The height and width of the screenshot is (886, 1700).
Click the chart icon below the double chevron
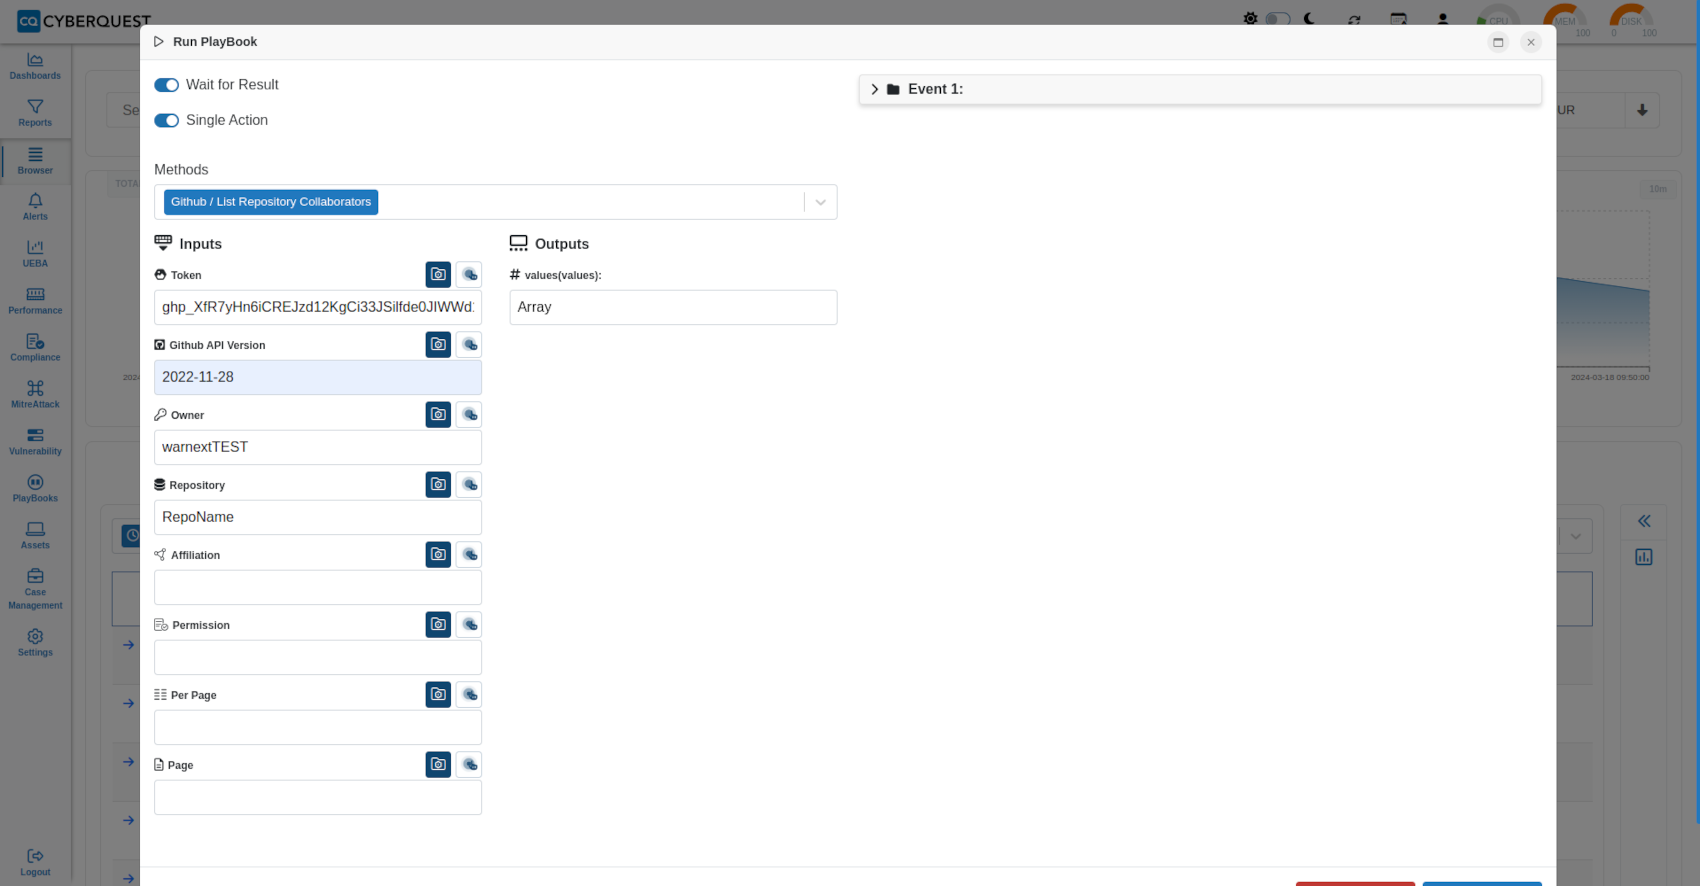1644,557
